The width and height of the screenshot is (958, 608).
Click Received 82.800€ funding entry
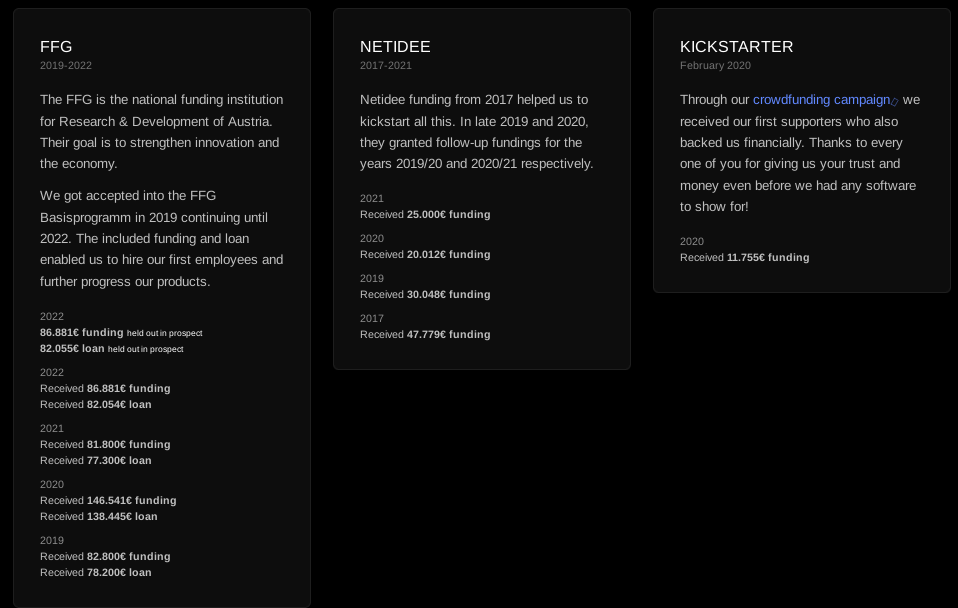click(105, 556)
